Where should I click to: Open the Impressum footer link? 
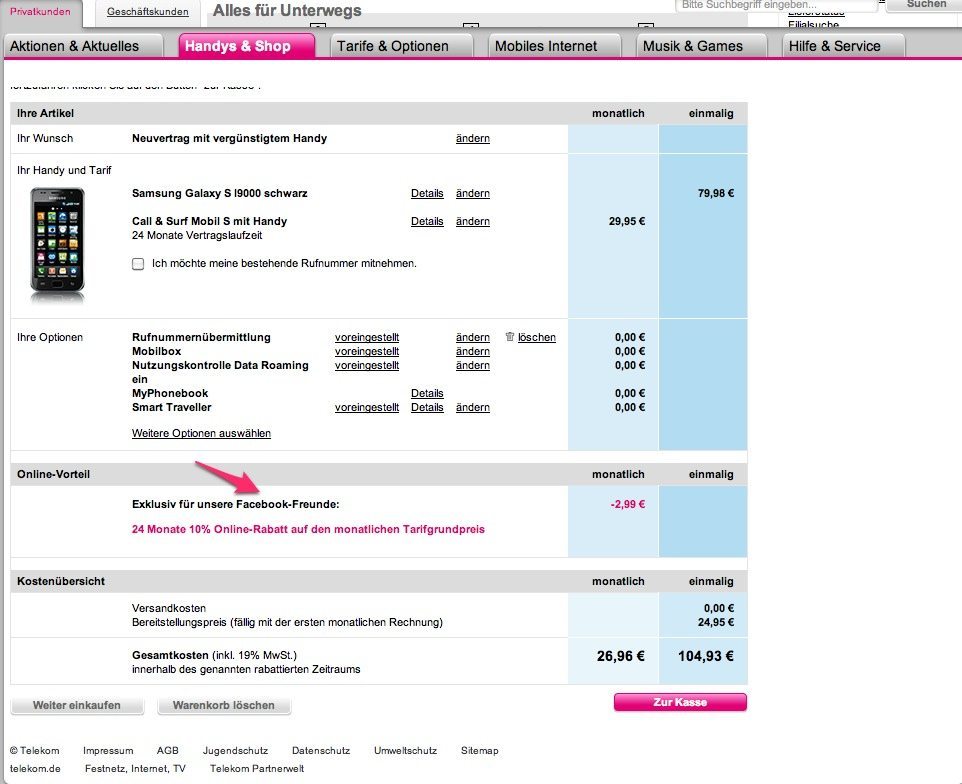click(108, 750)
